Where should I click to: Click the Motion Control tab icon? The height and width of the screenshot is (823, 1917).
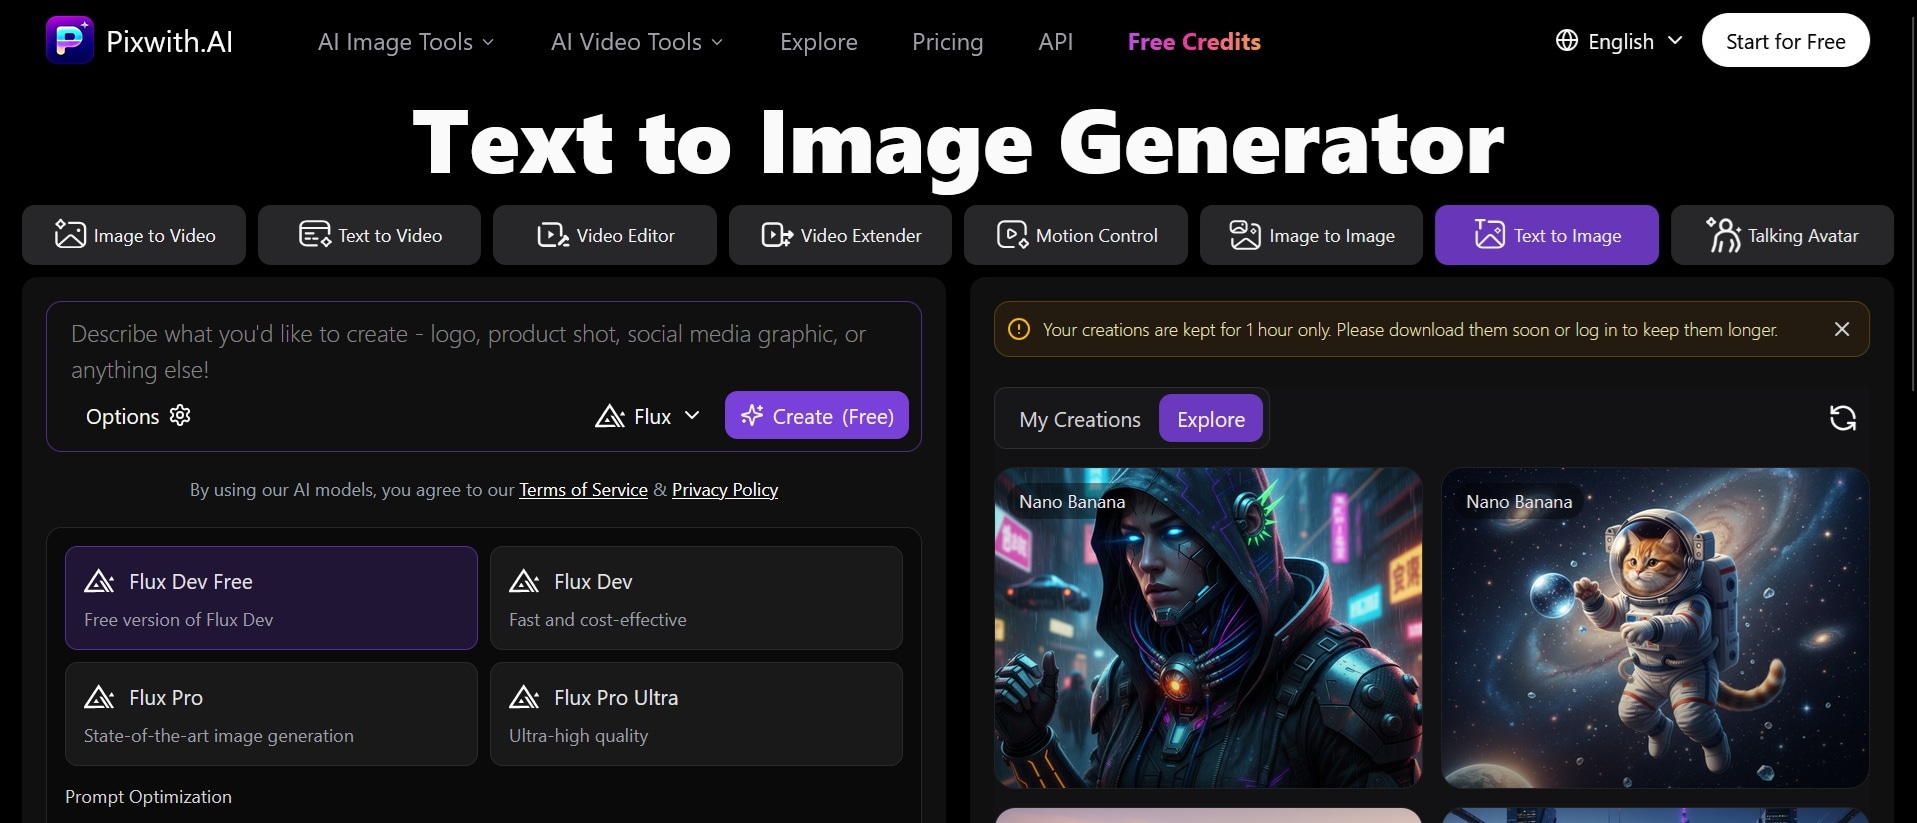(1012, 235)
